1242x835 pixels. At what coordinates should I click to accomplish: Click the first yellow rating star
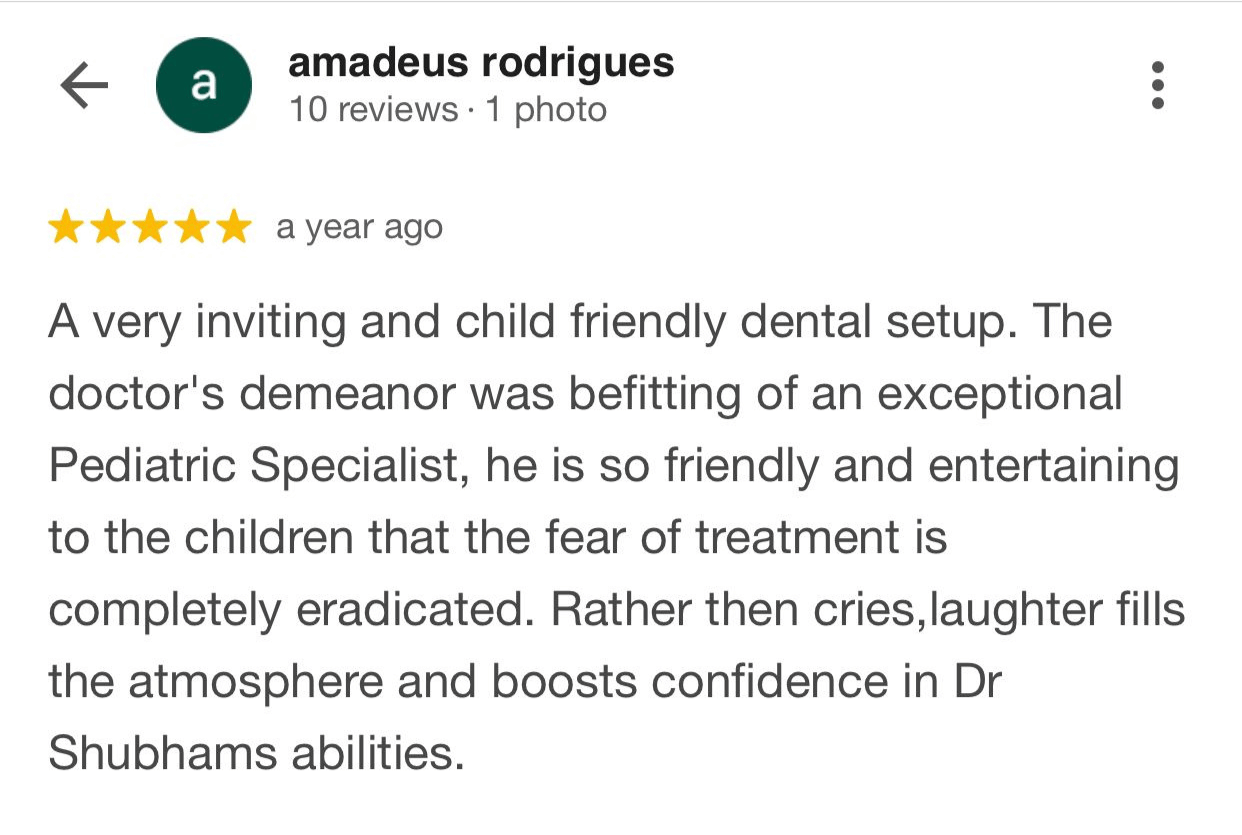coord(66,228)
